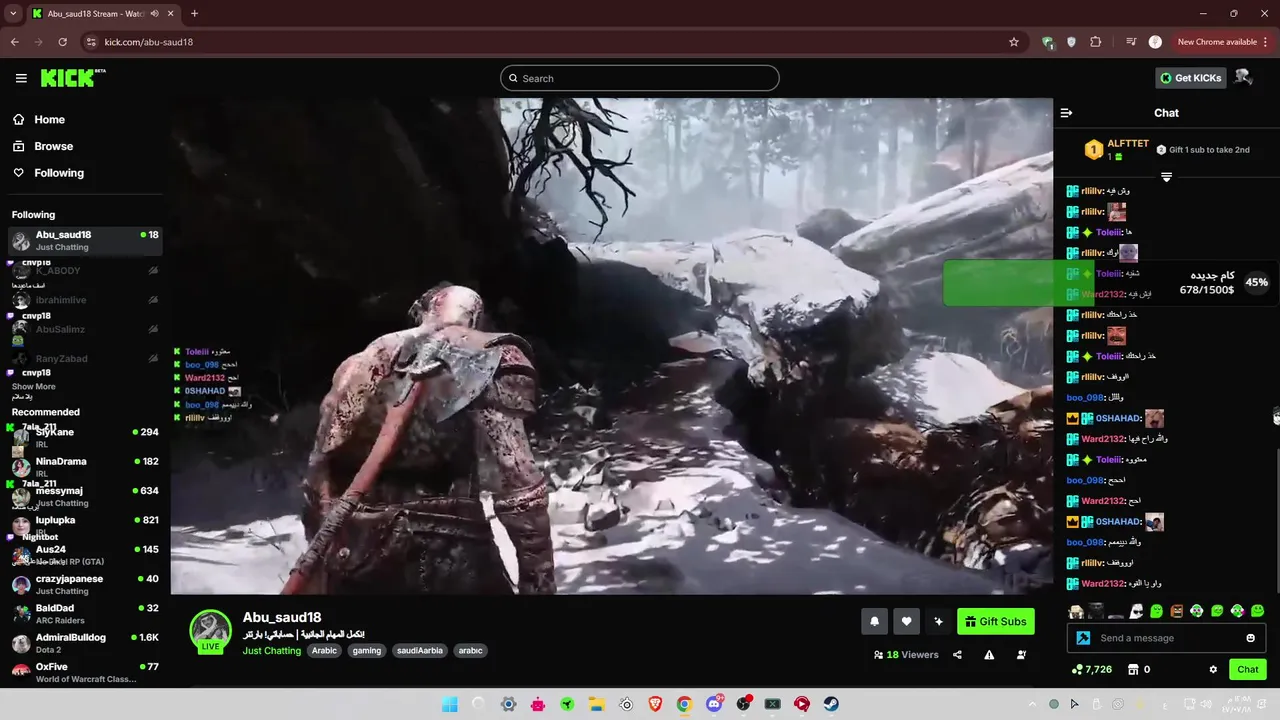Select the saudiAarbia tag
Viewport: 1280px width, 720px height.
click(x=420, y=651)
